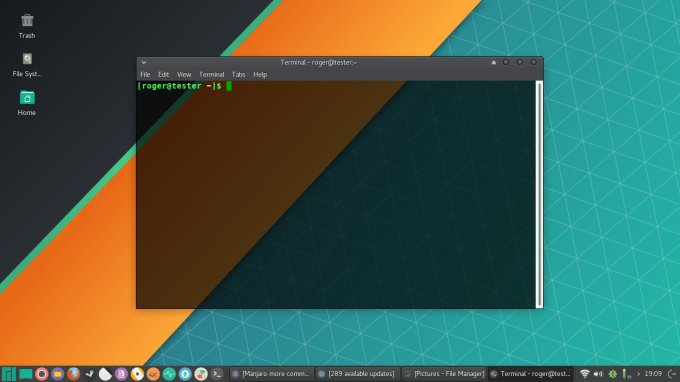Select the File System desktop icon
Image resolution: width=680 pixels, height=382 pixels.
pos(27,65)
